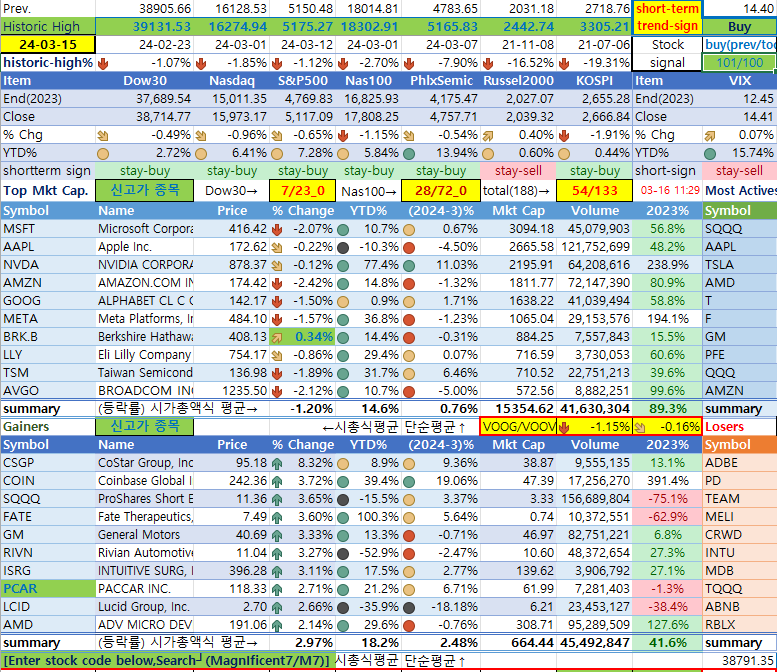
Task: Click the green circle in FATE YTD% cell
Action: (343, 518)
